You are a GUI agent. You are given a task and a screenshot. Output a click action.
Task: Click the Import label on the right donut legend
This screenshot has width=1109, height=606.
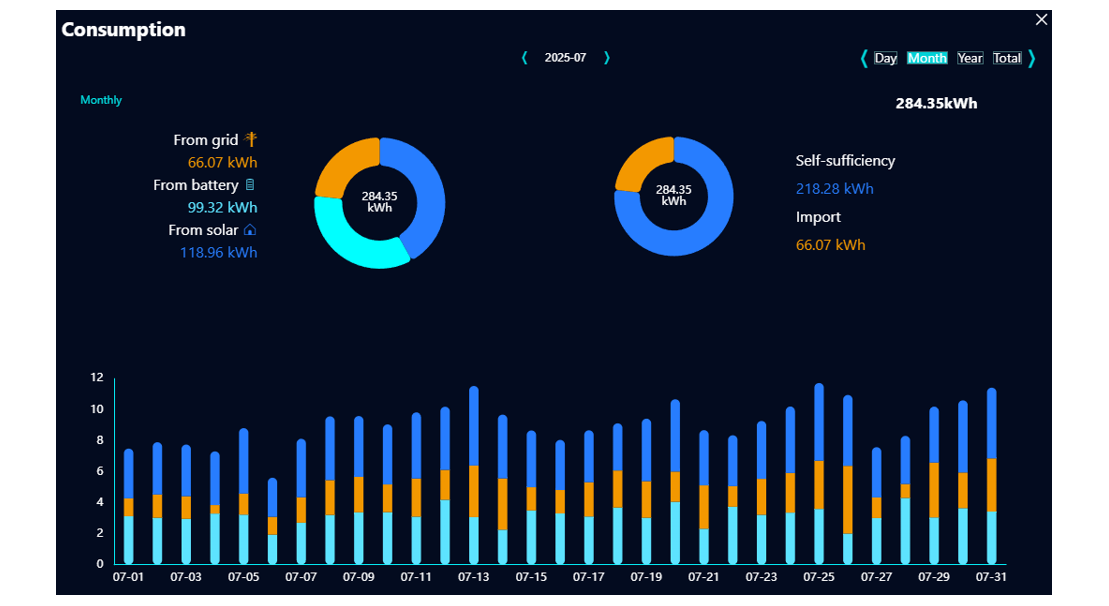coord(818,217)
